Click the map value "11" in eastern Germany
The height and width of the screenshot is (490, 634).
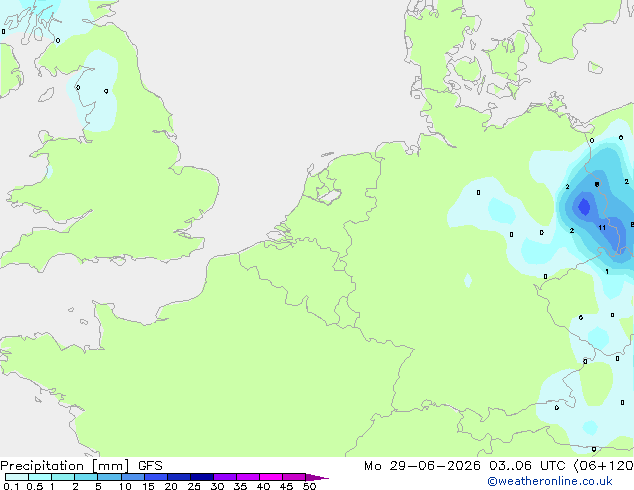tap(602, 228)
